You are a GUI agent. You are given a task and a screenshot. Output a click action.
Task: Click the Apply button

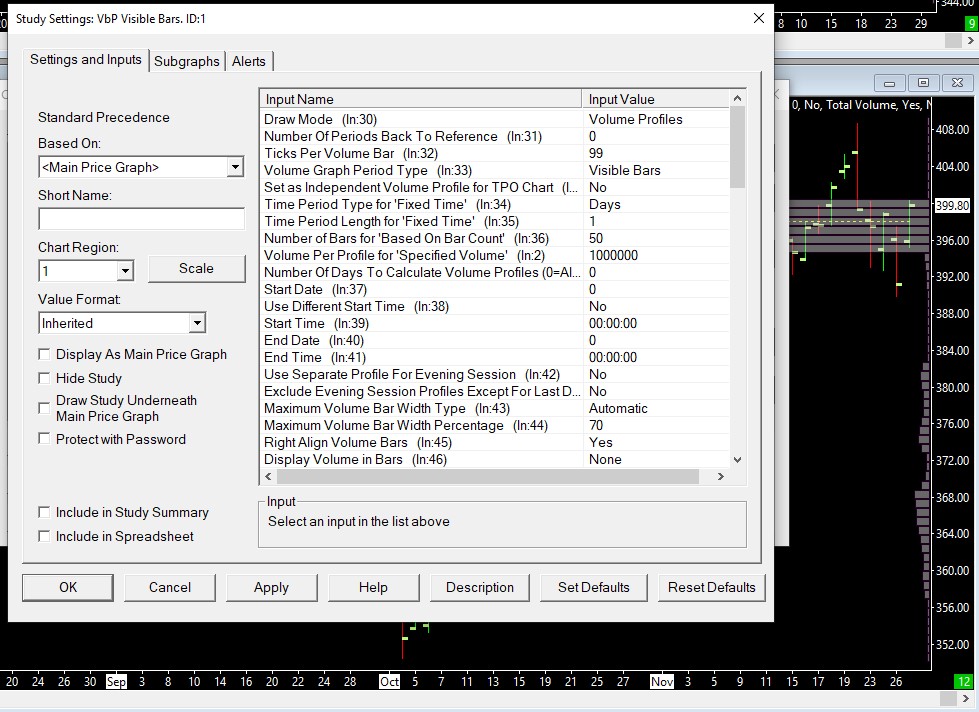point(271,587)
